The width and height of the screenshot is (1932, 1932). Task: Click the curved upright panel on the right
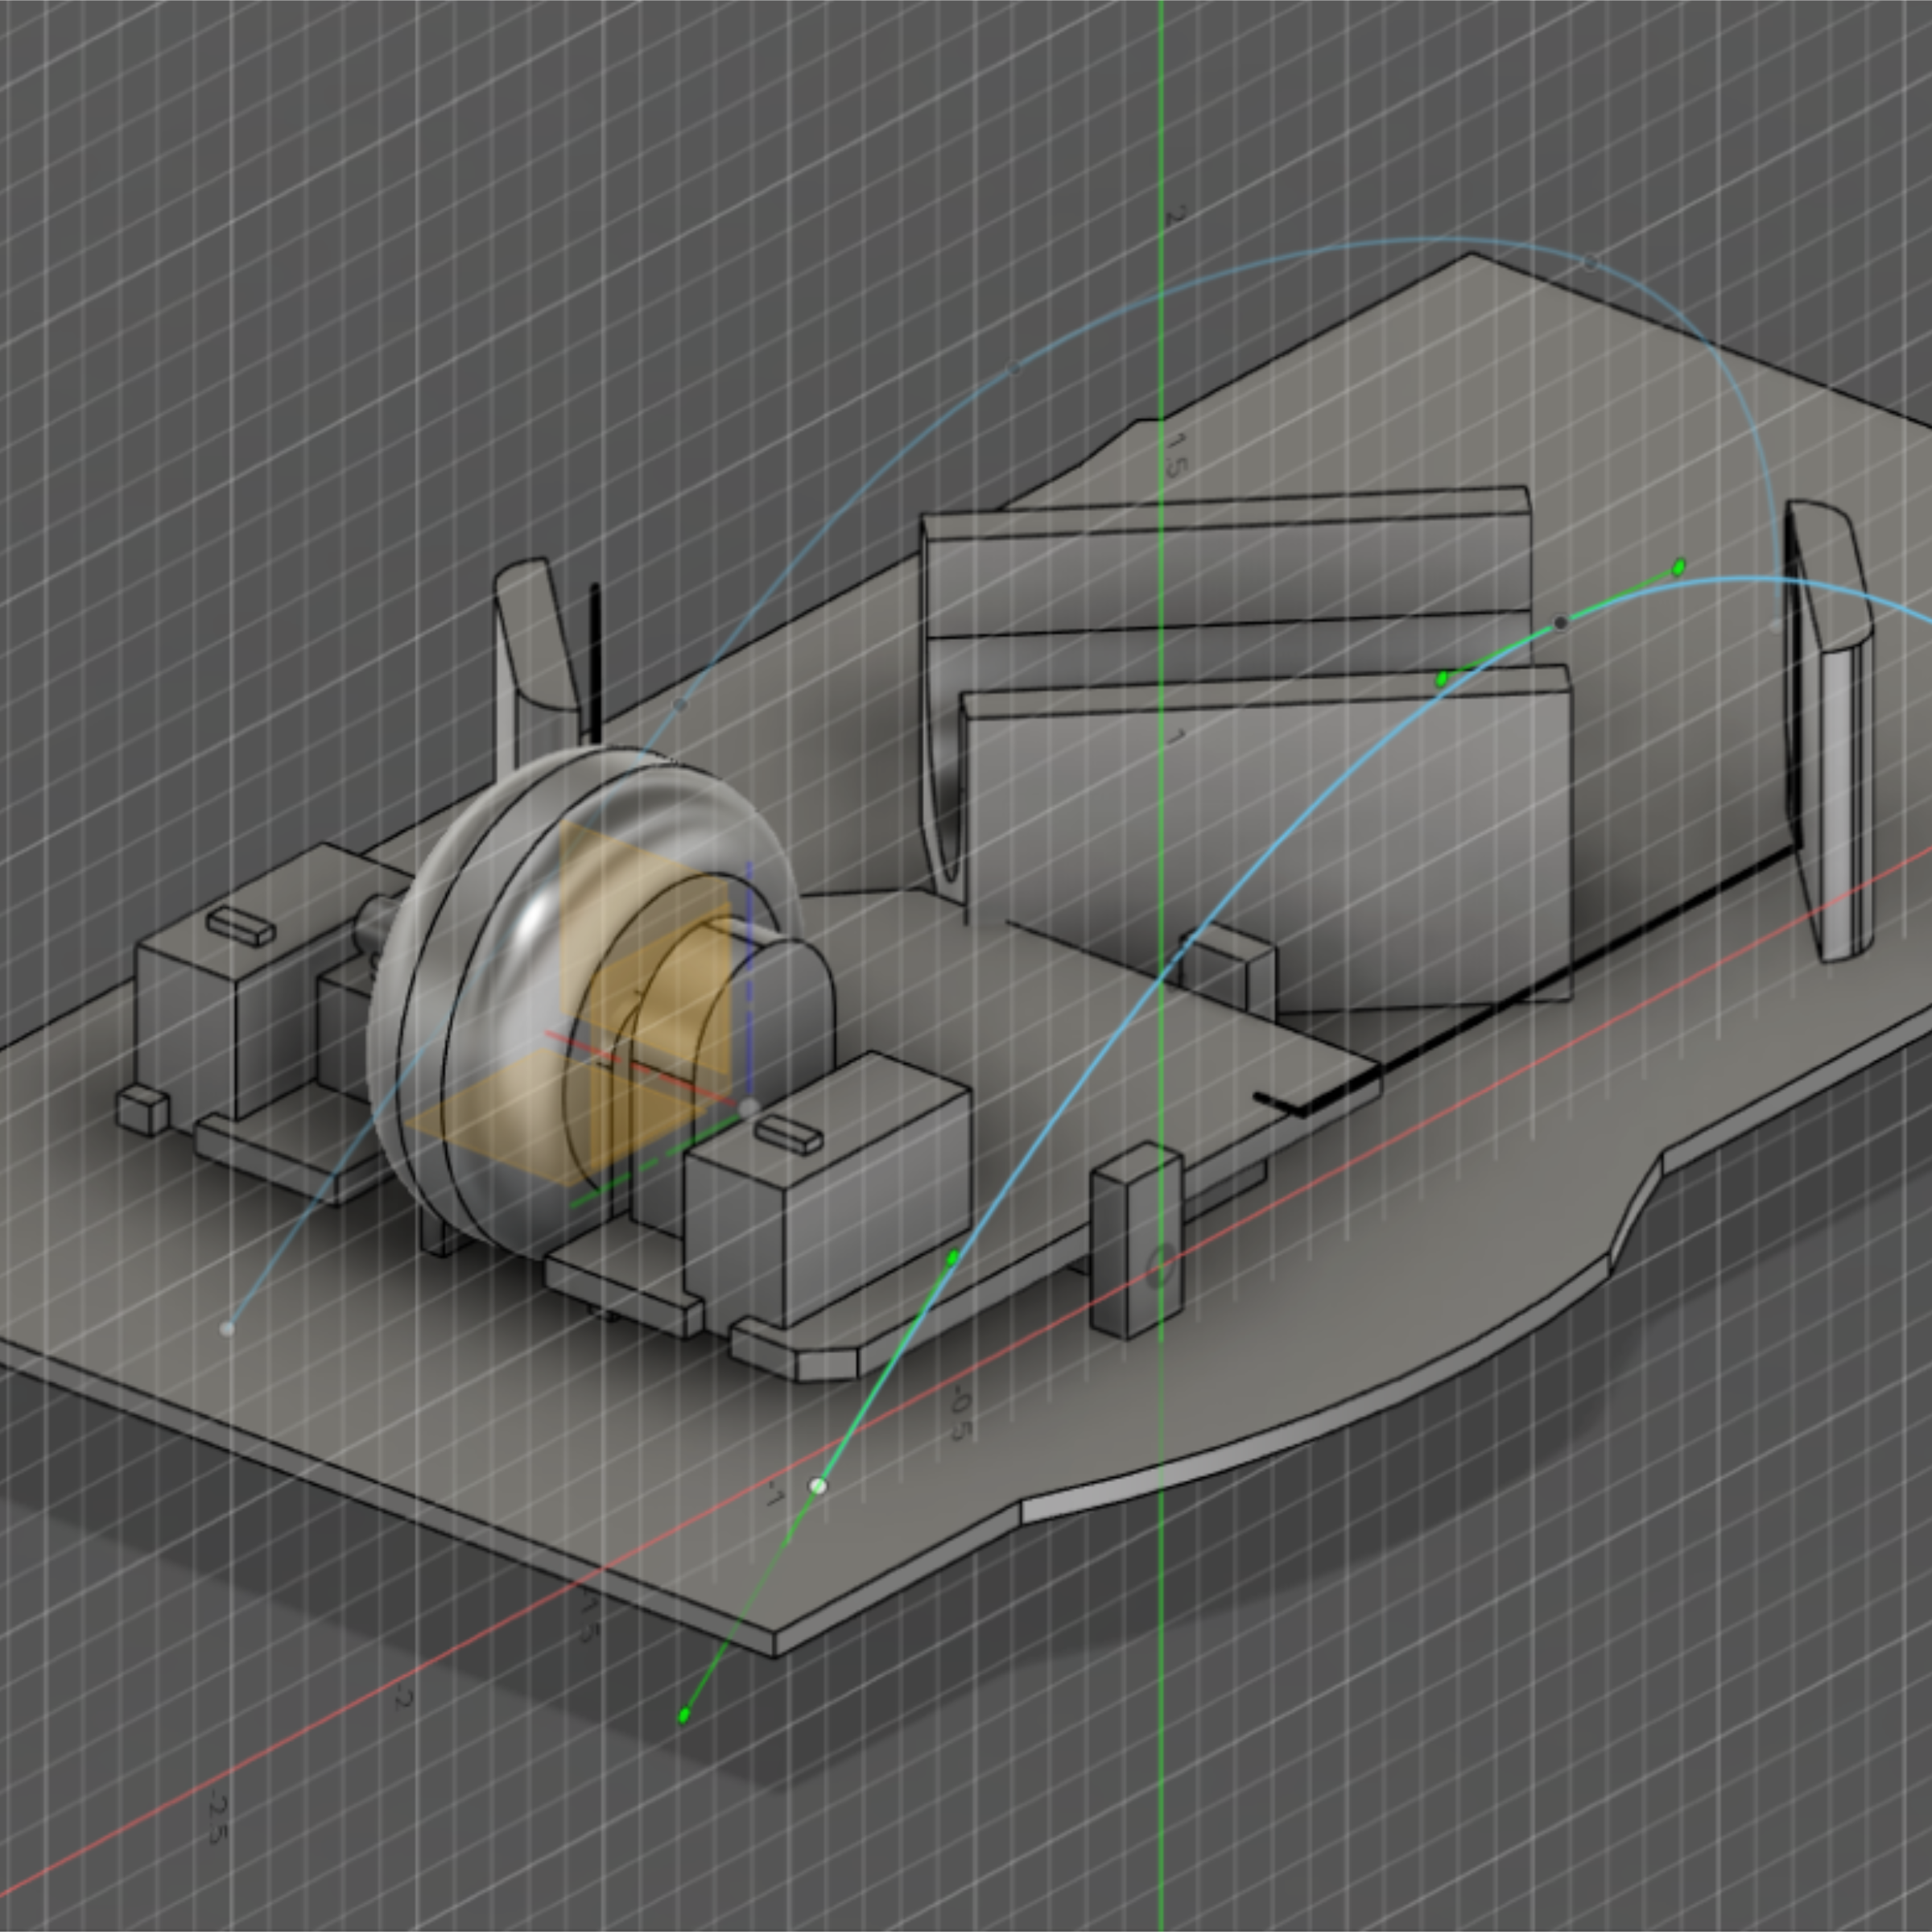point(1830,730)
